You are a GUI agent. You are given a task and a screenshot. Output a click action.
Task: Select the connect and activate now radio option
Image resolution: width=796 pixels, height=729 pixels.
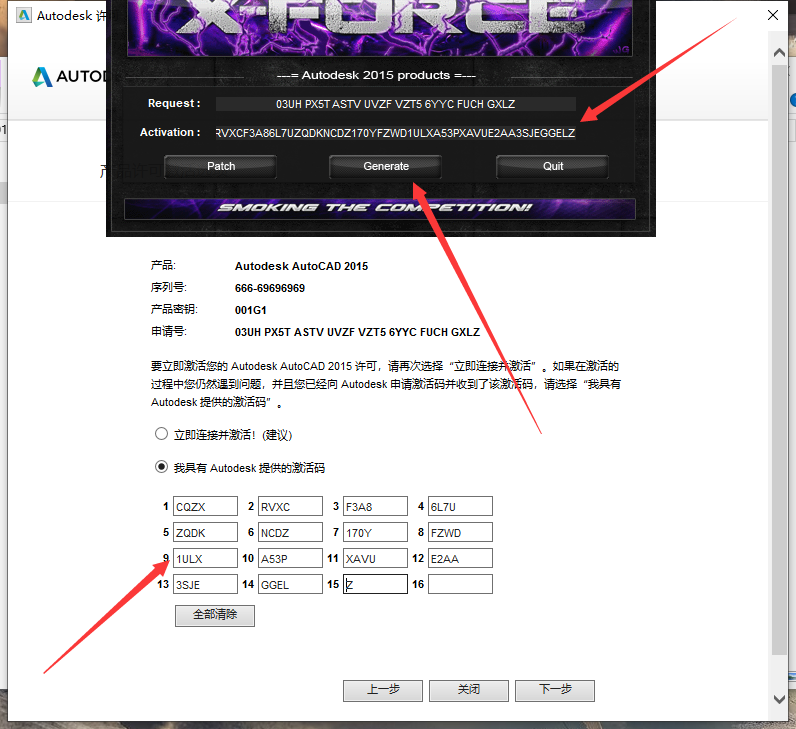161,434
